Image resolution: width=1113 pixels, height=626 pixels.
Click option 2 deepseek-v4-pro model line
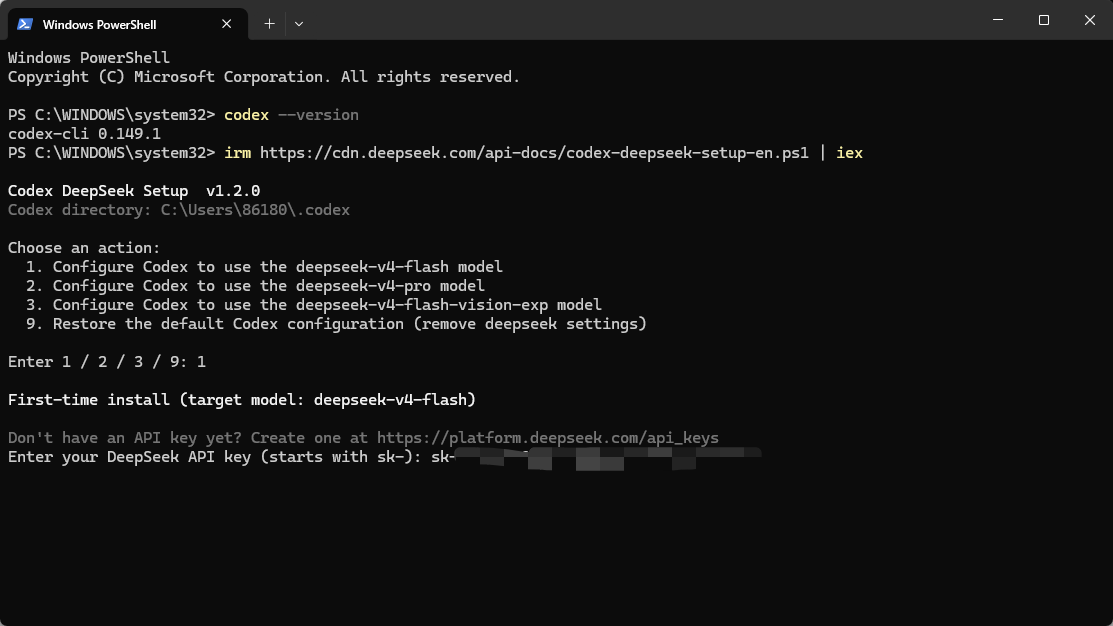click(255, 286)
